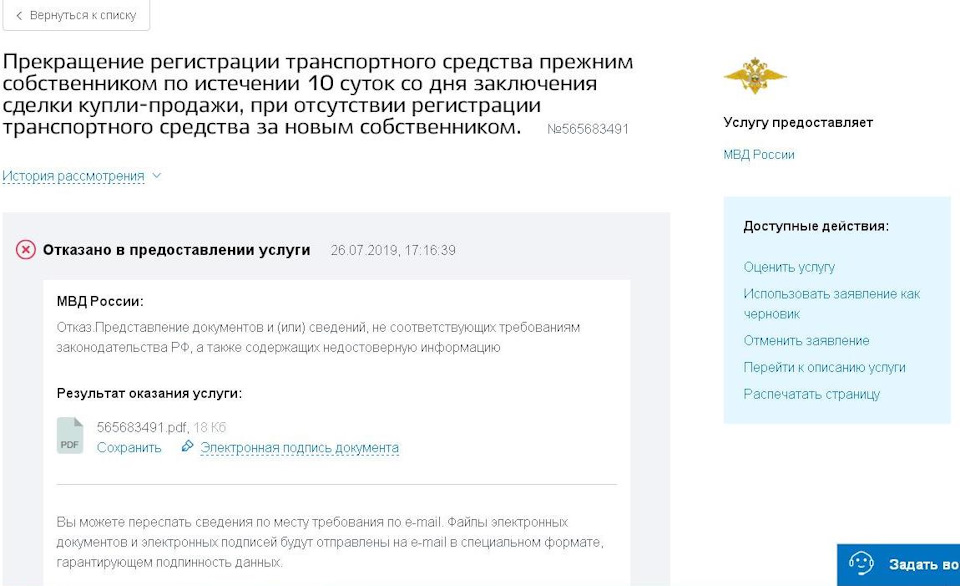This screenshot has height=586, width=960.
Task: Click the chevron next to 'История рассмотрения'
Action: (157, 176)
